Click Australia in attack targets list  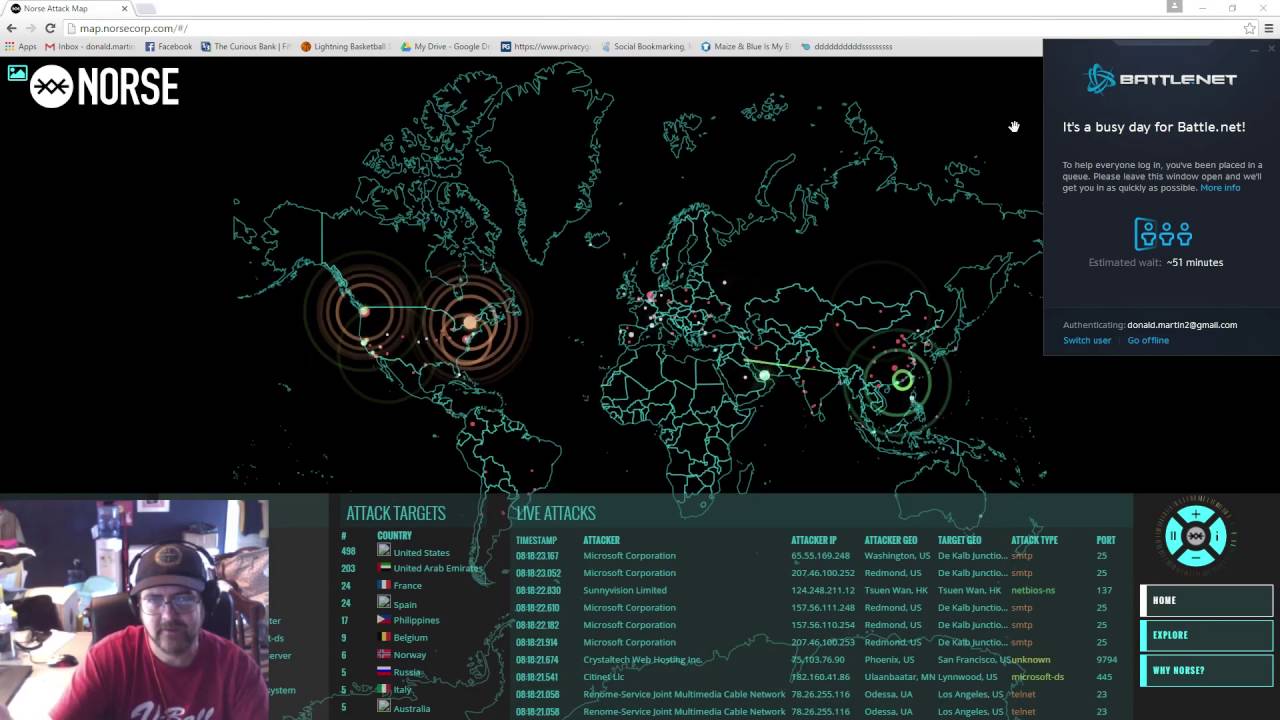(411, 708)
